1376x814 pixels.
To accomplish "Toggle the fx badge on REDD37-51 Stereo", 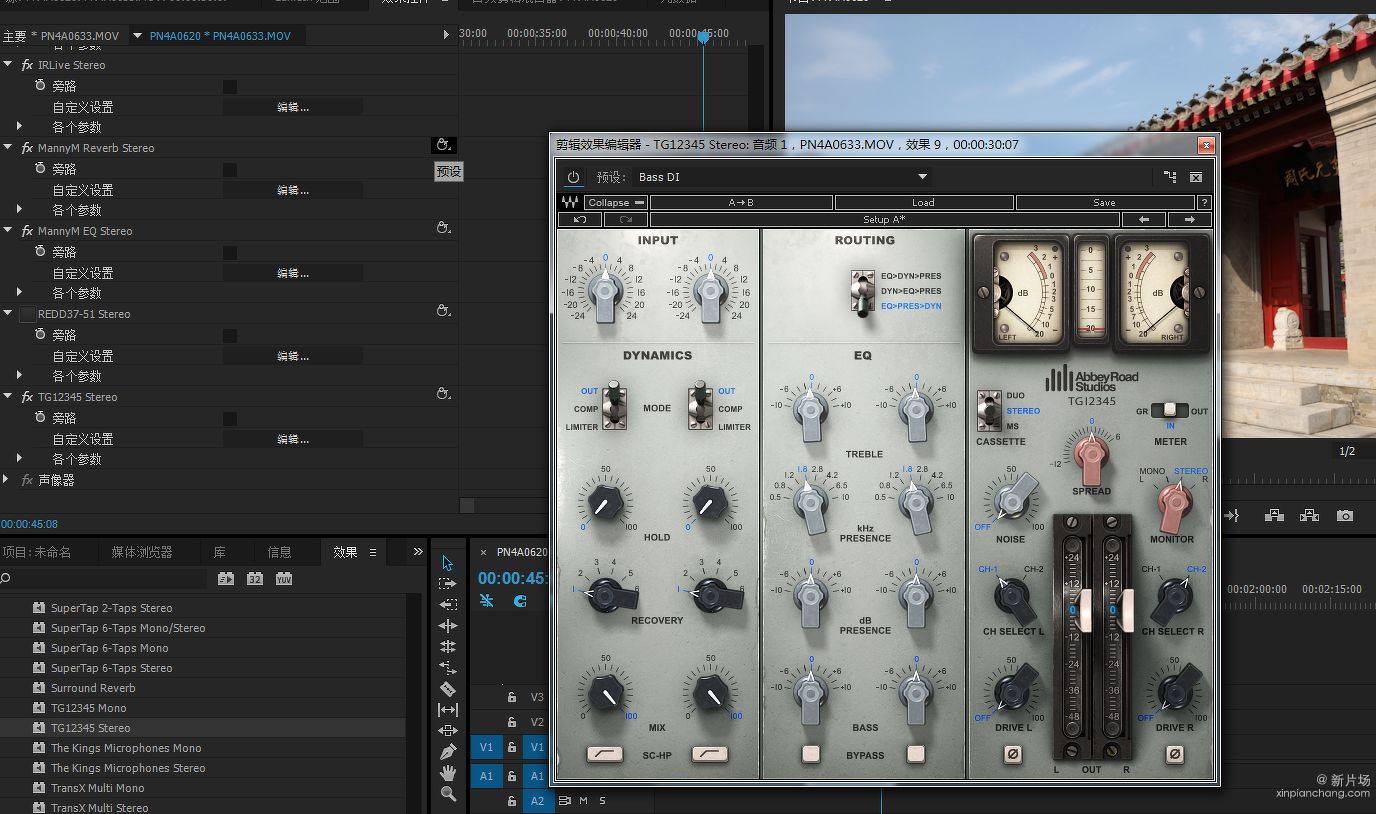I will [27, 314].
